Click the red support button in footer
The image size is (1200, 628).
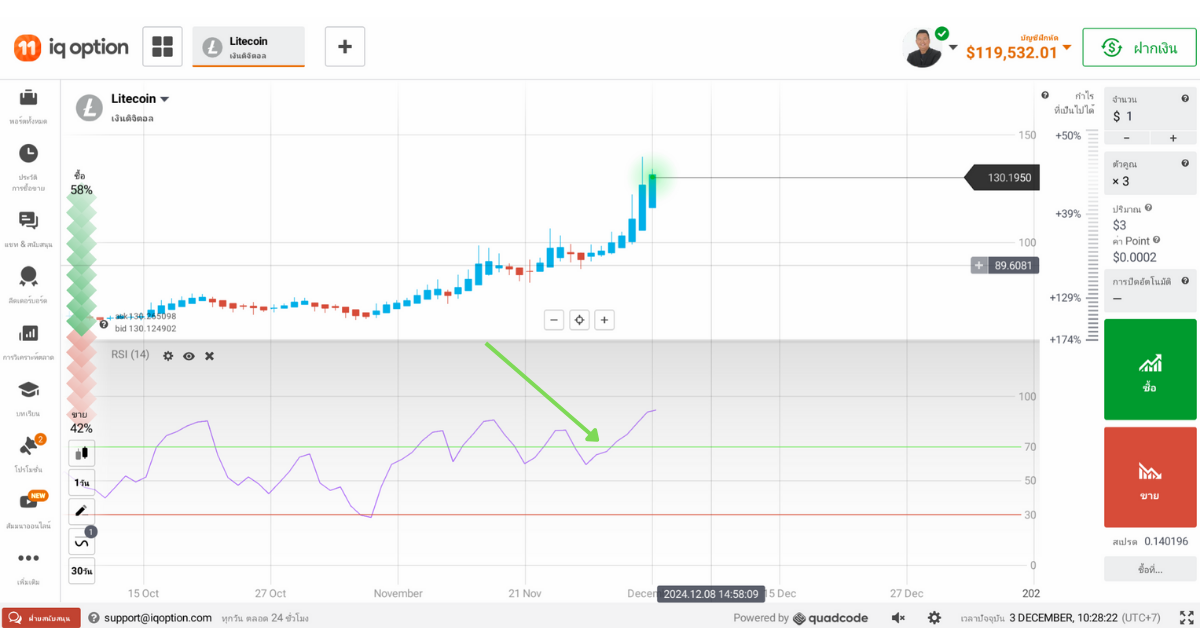coord(41,618)
